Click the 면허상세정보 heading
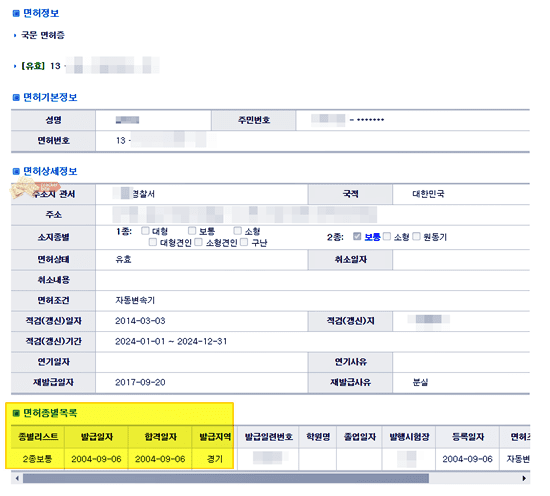The image size is (550, 496). (50, 171)
